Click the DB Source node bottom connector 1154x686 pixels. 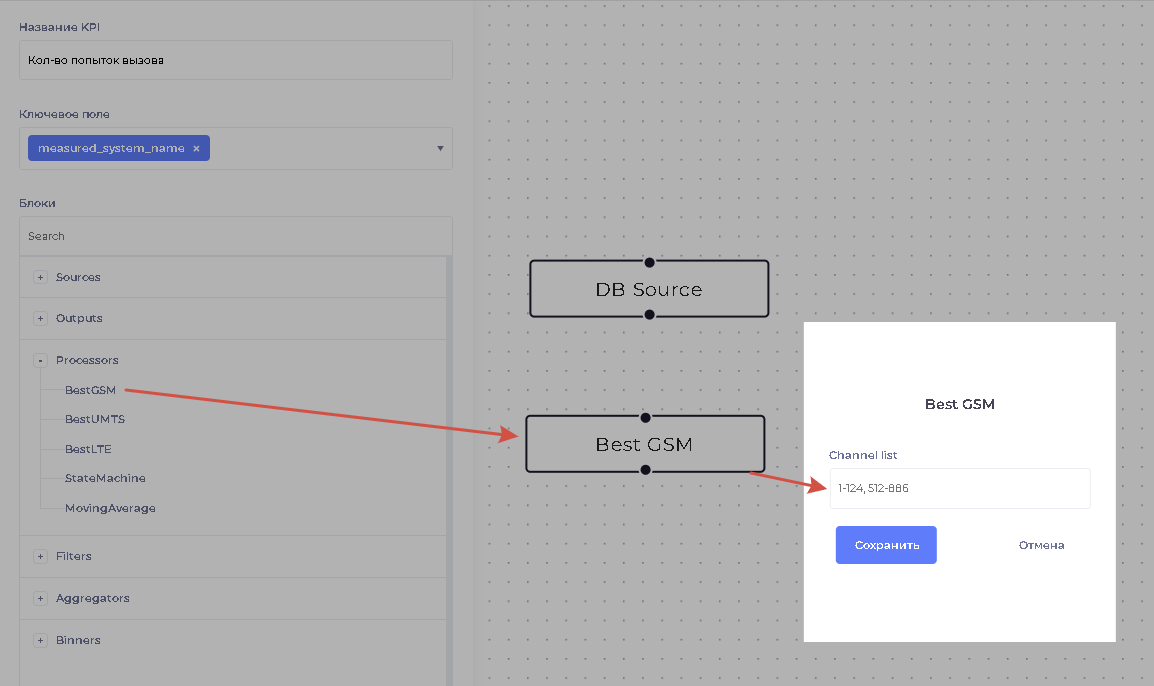pyautogui.click(x=649, y=314)
